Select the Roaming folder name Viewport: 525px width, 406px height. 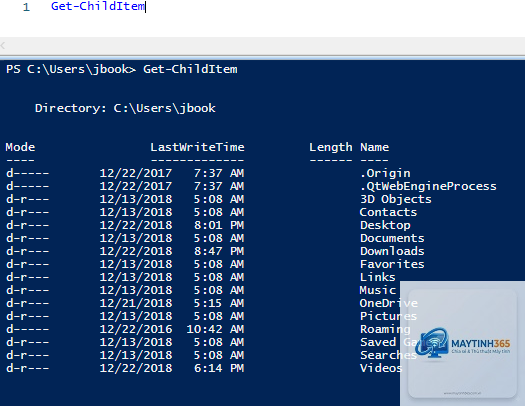pos(385,329)
